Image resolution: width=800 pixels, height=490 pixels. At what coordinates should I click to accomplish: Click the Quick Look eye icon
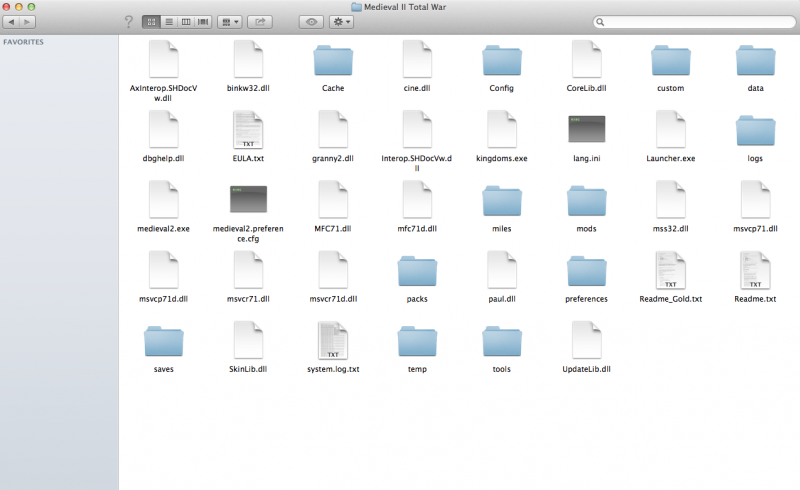(x=311, y=21)
